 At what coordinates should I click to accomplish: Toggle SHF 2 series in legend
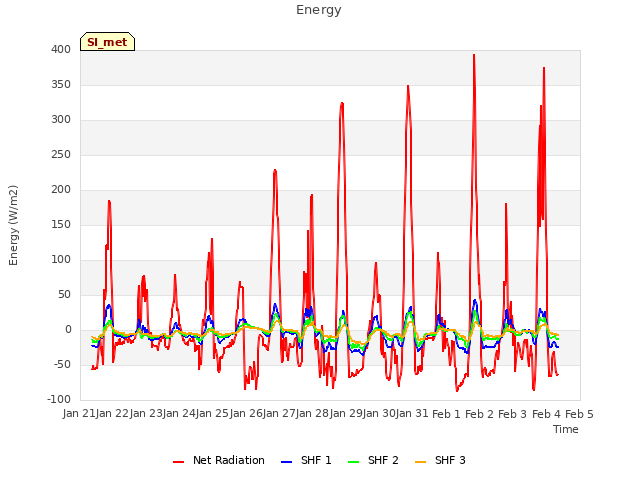tap(373, 460)
